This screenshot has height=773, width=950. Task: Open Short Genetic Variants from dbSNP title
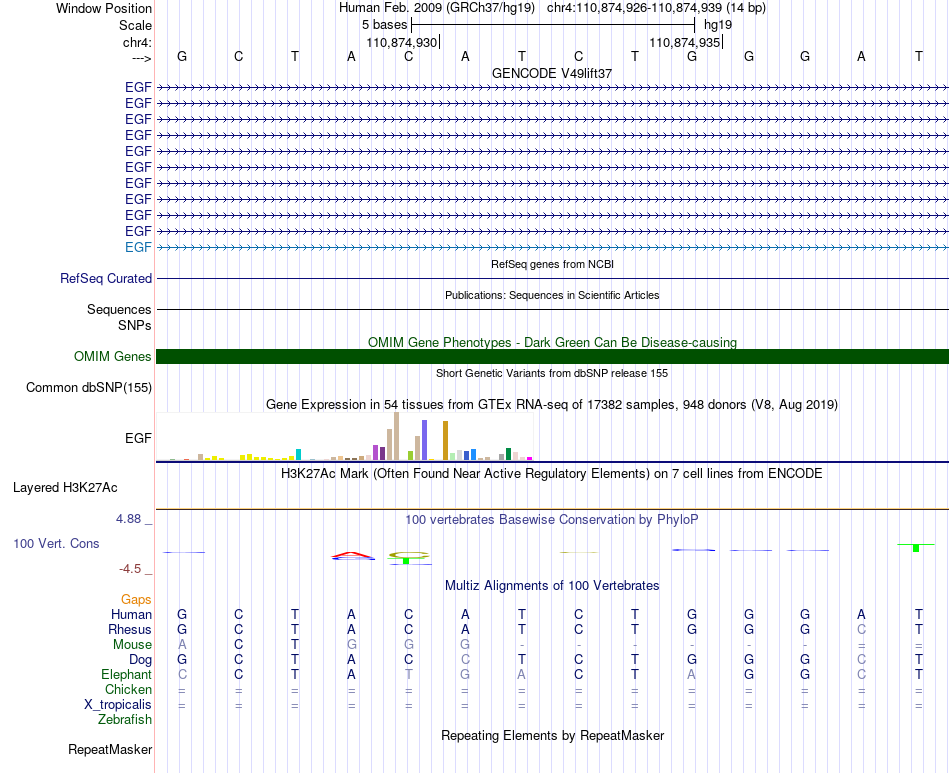pos(552,373)
